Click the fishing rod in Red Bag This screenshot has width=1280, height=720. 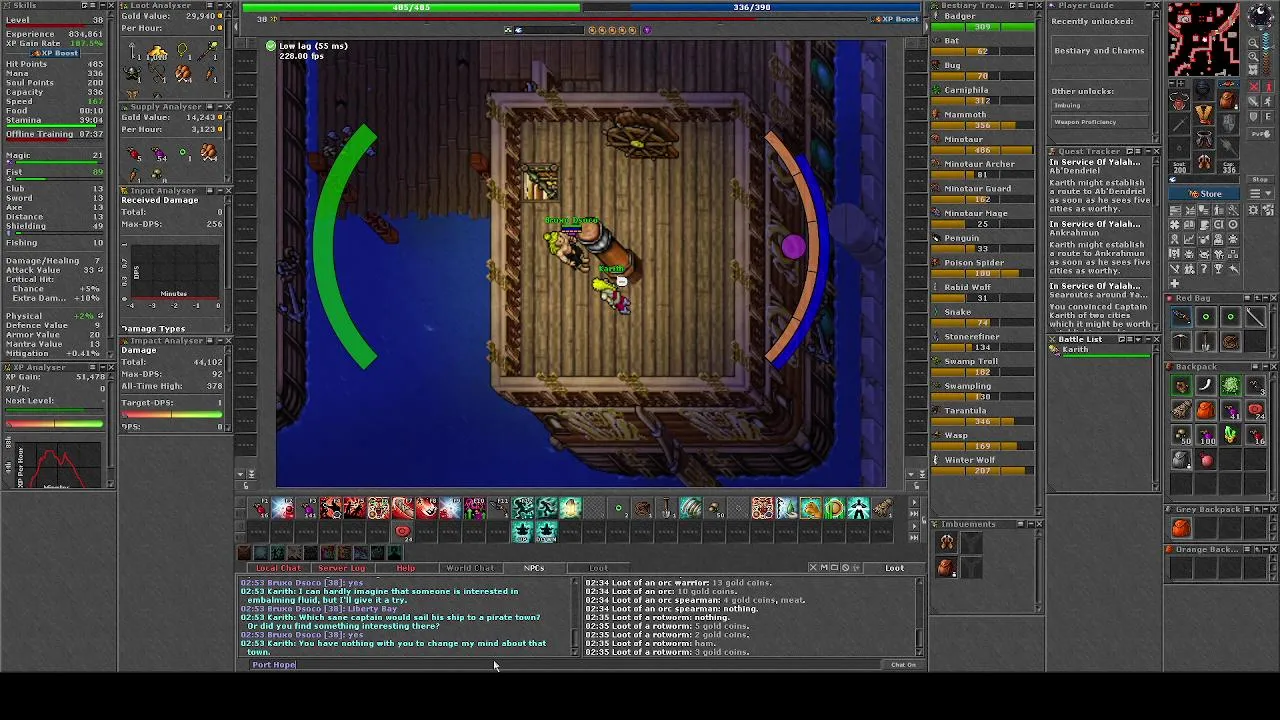[x=1256, y=317]
